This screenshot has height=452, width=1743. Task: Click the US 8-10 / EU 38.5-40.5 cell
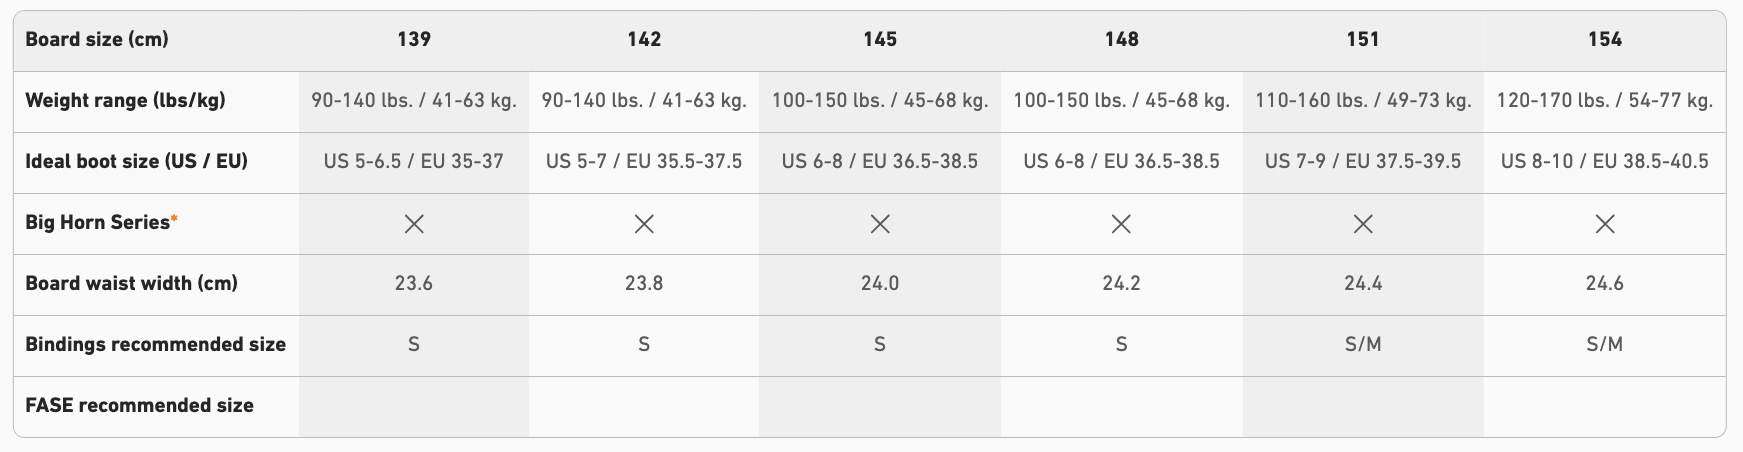(x=1605, y=162)
